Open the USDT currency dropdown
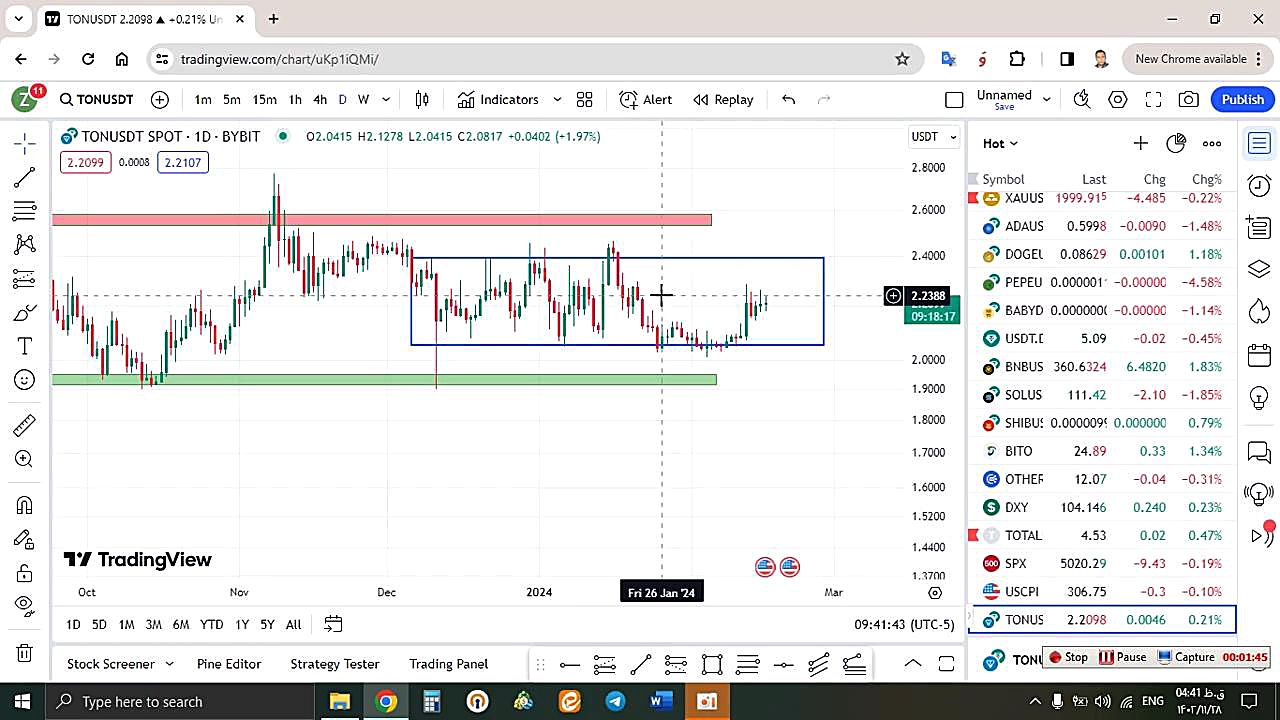 [x=934, y=136]
